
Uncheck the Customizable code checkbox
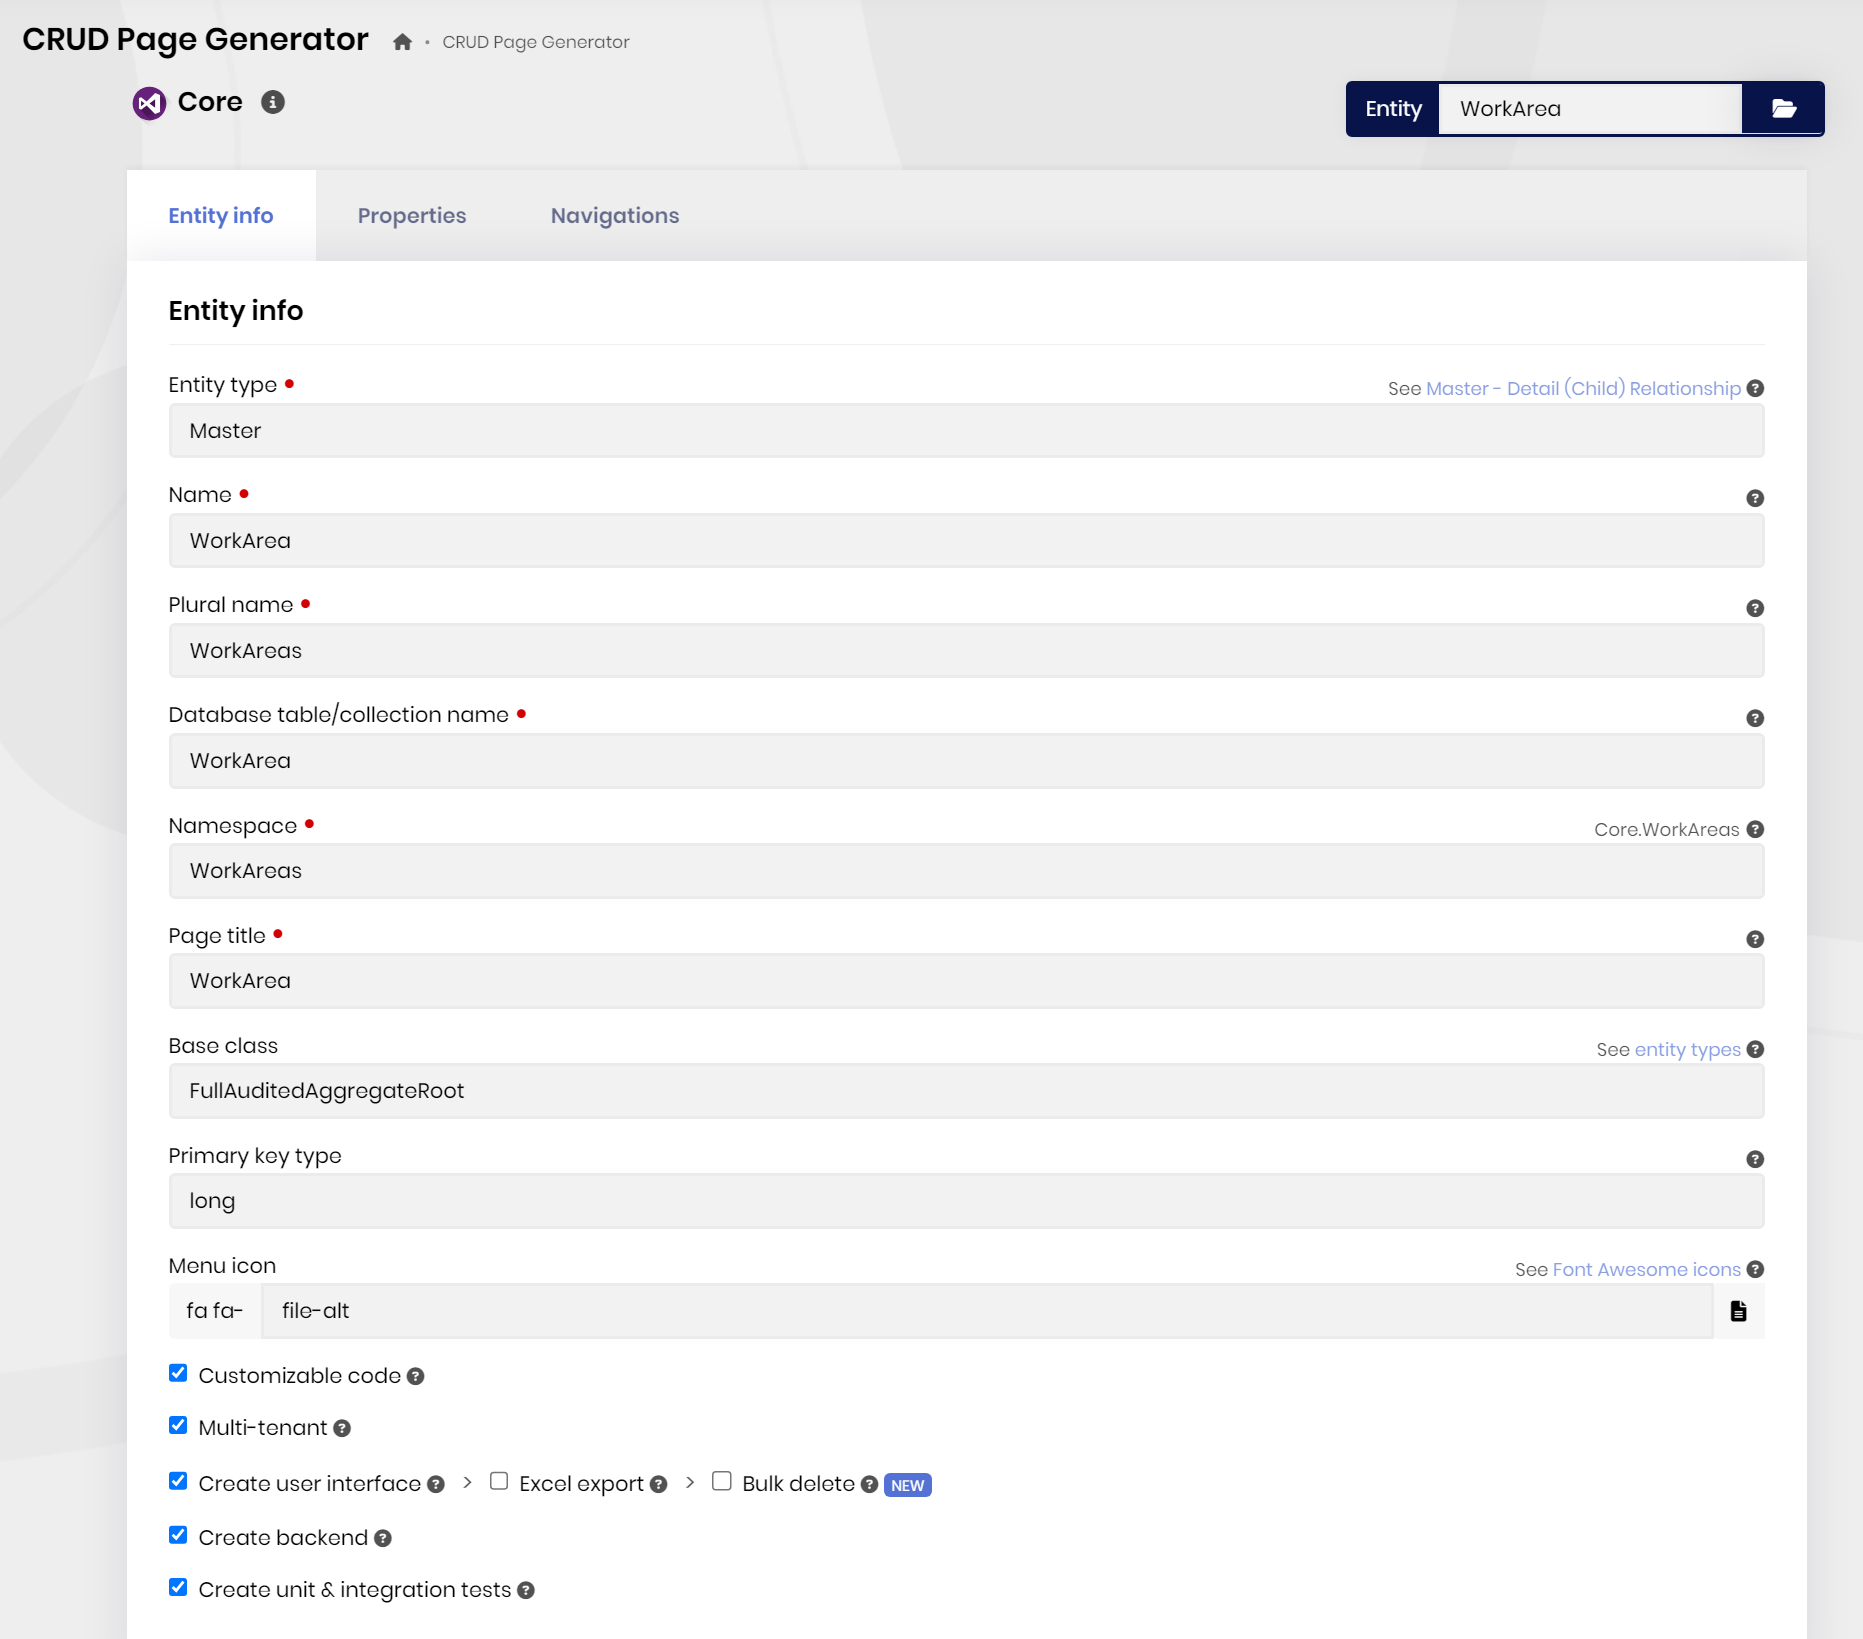(x=178, y=1373)
